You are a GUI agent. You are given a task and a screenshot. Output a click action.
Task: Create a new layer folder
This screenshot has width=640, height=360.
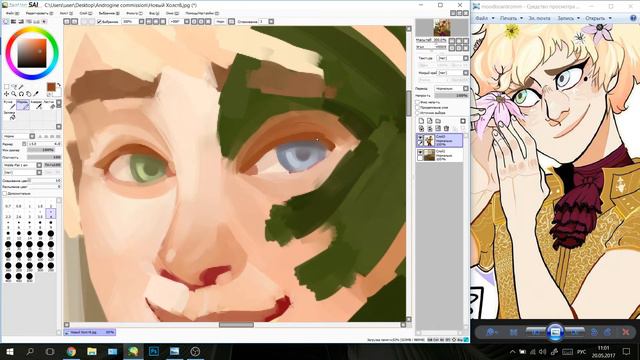point(438,121)
